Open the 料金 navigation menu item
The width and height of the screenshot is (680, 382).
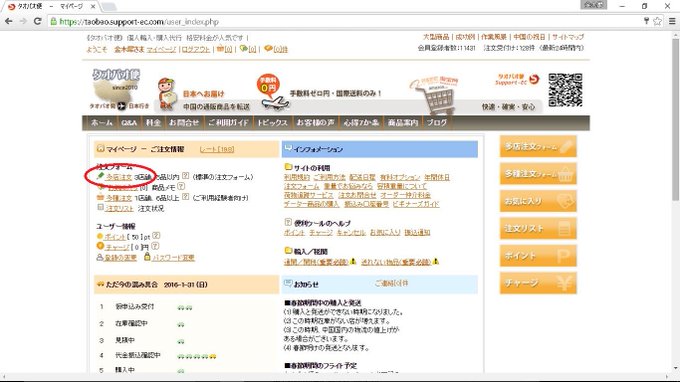coord(153,123)
